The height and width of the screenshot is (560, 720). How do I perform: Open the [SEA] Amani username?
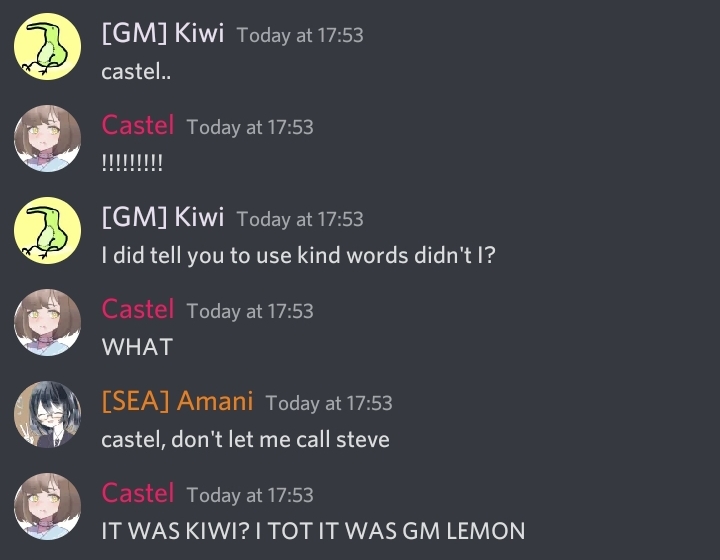pos(177,401)
